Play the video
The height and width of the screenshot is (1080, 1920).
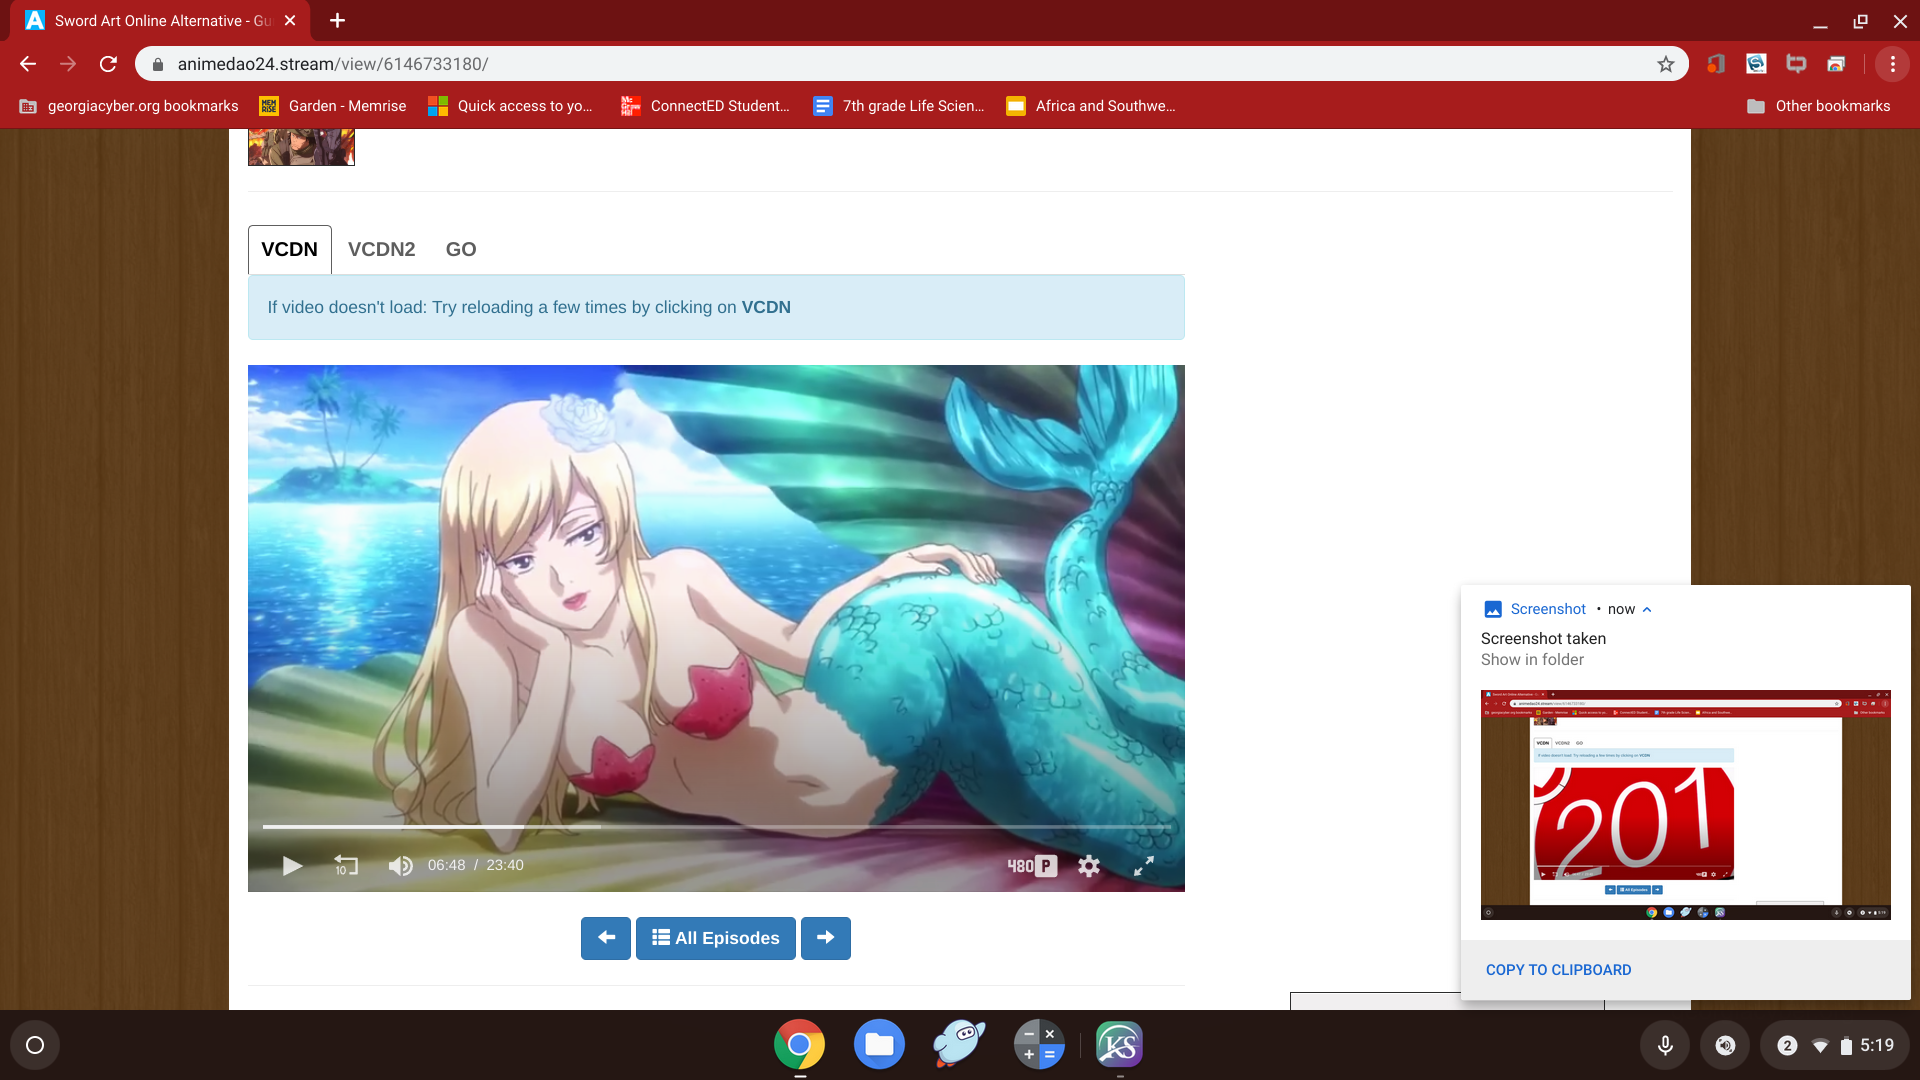tap(292, 866)
